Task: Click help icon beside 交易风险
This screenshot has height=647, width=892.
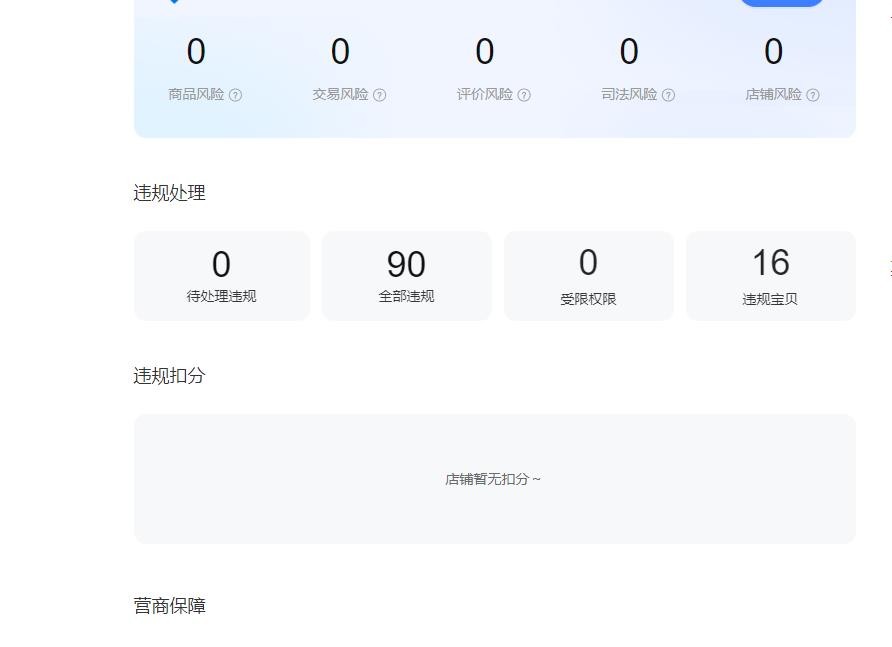Action: pos(380,95)
